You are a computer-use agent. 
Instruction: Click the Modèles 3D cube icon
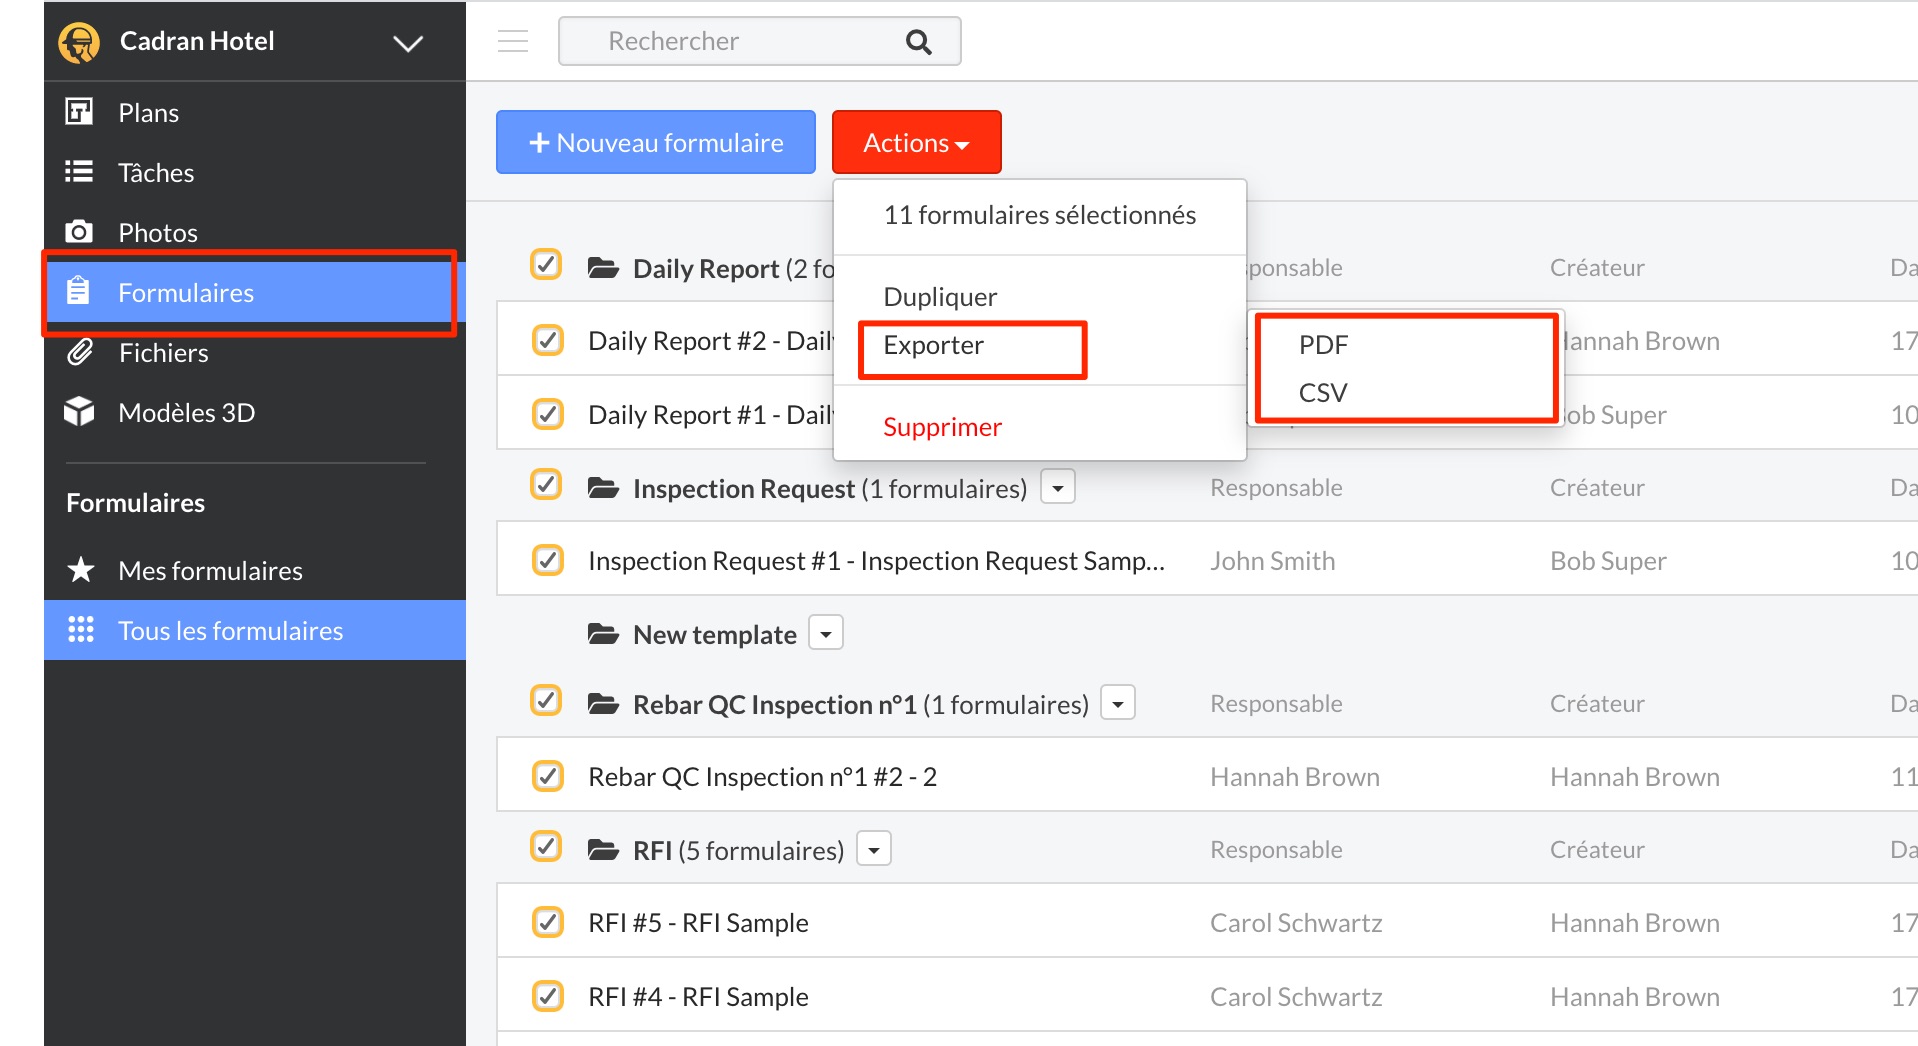pos(79,412)
